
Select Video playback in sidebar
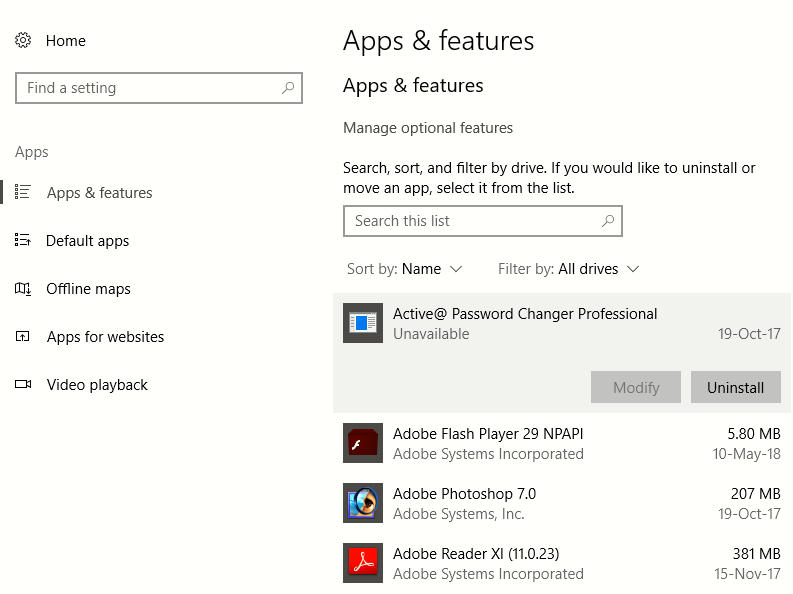coord(97,385)
